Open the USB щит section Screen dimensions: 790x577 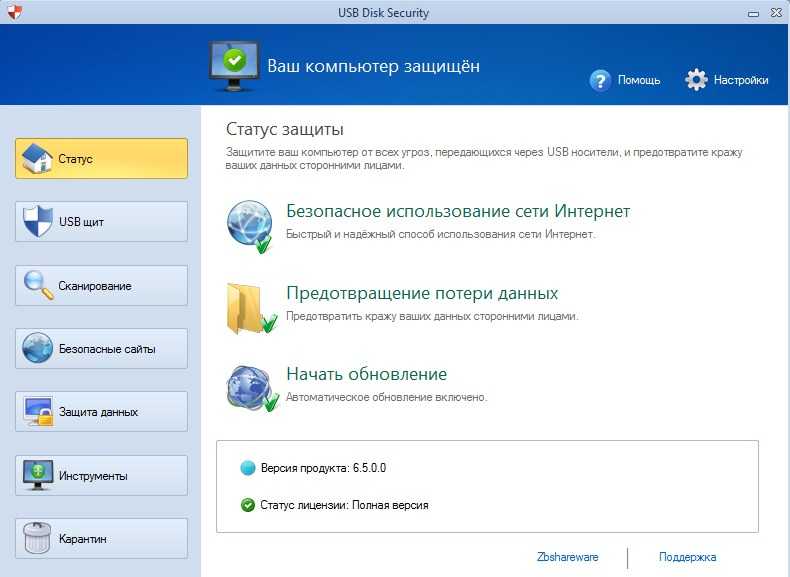pyautogui.click(x=101, y=222)
